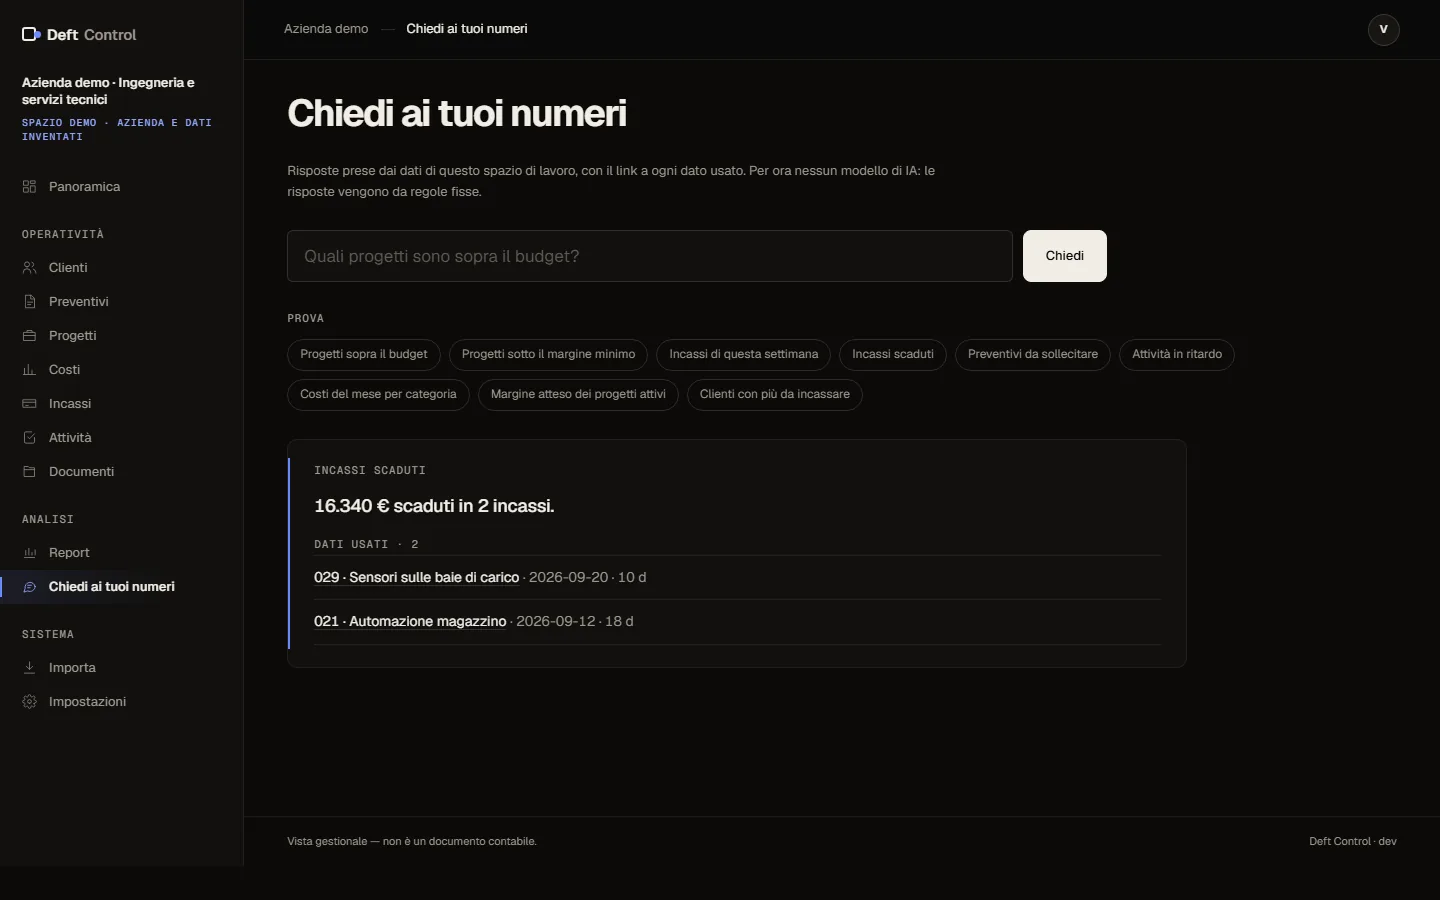Select the Documenti folder icon
1440x900 pixels.
point(30,472)
